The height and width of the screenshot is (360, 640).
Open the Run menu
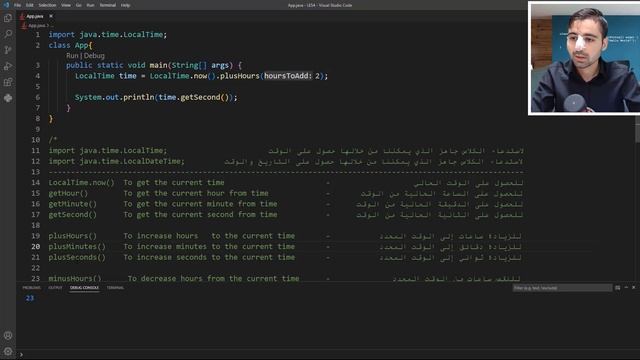[x=91, y=5]
